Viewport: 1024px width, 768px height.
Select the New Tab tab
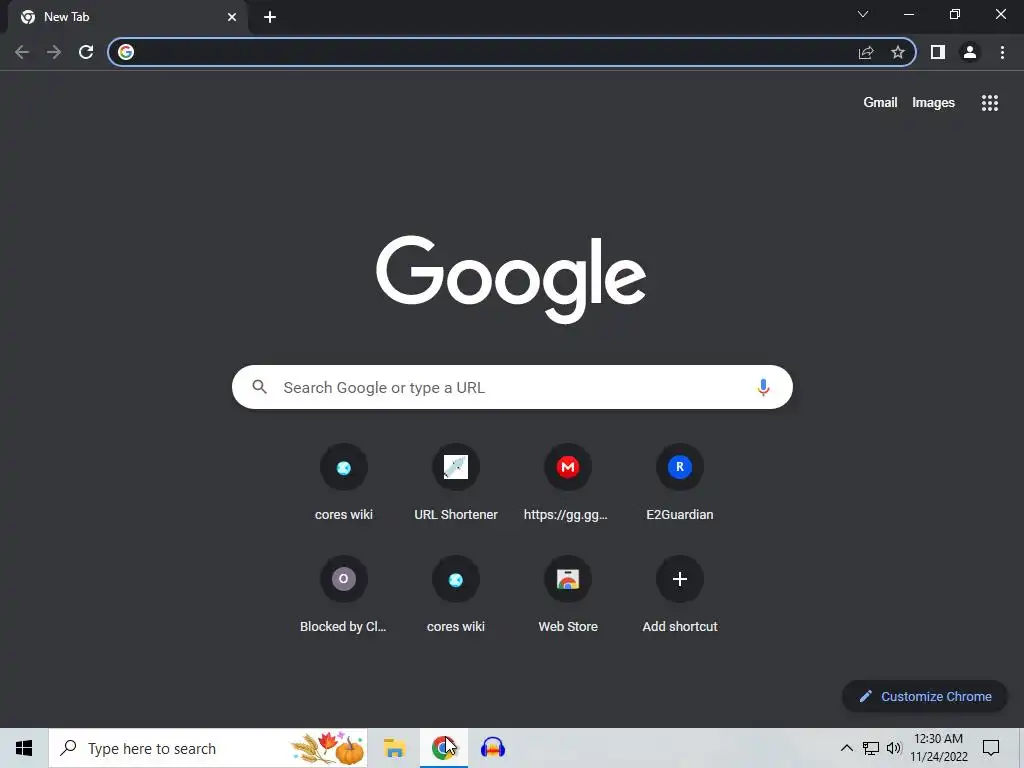pos(127,17)
